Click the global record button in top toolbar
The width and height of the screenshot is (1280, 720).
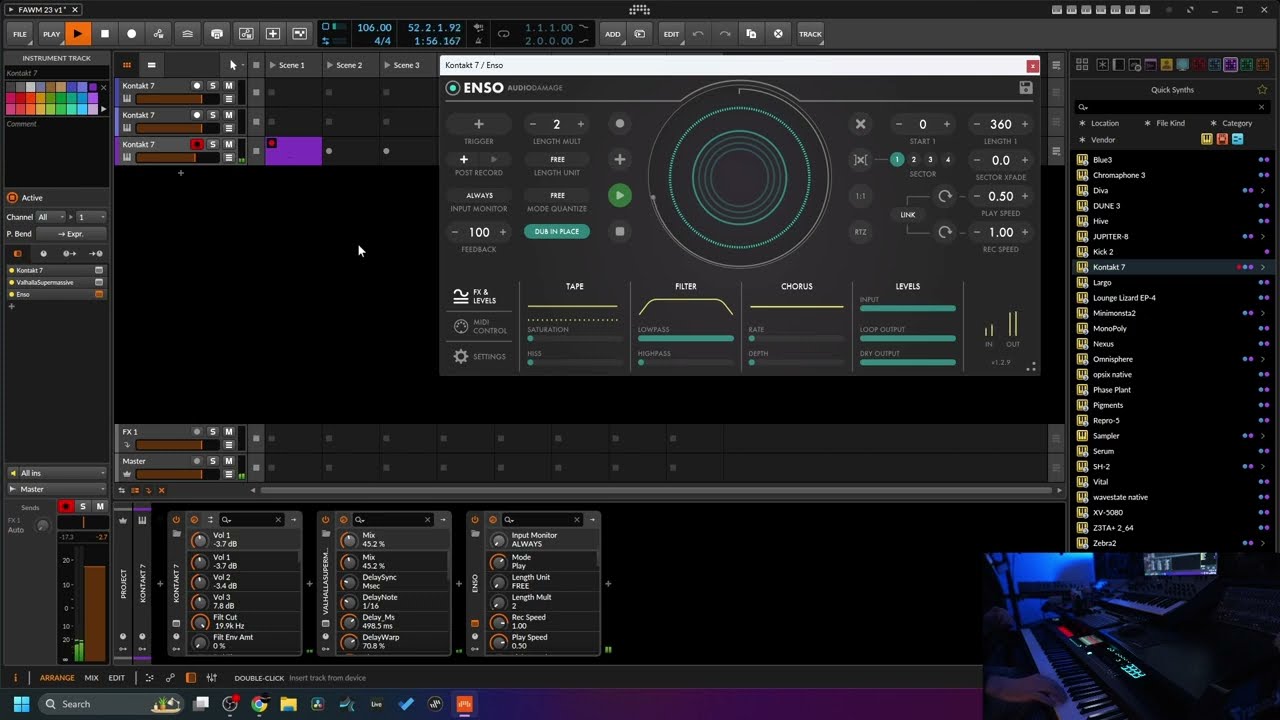coord(131,34)
